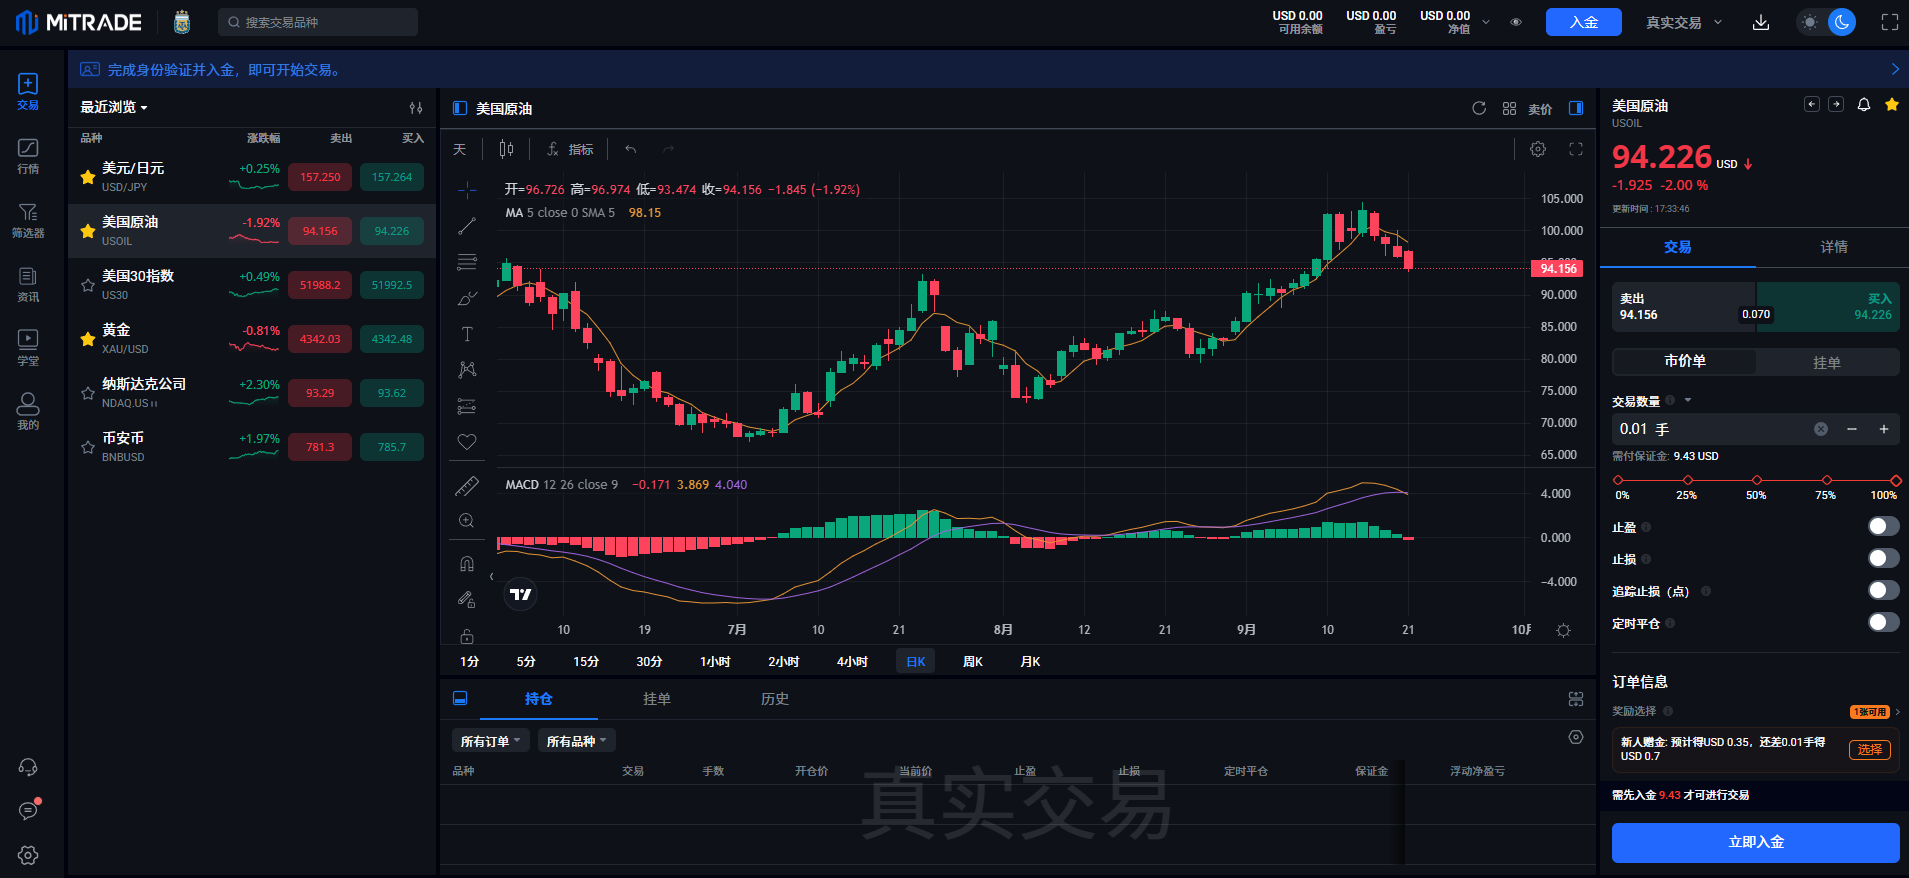Open the All Orders filter dropdown
Screen dimensions: 1909x878
tap(491, 741)
